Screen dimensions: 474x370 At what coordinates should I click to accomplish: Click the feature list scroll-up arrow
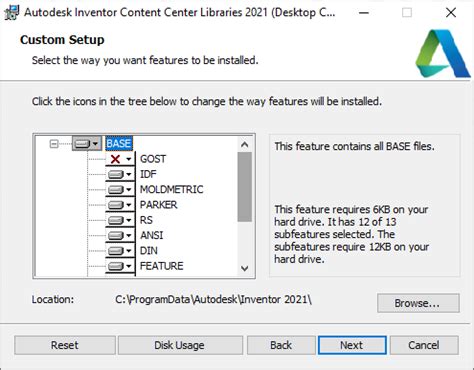[245, 144]
